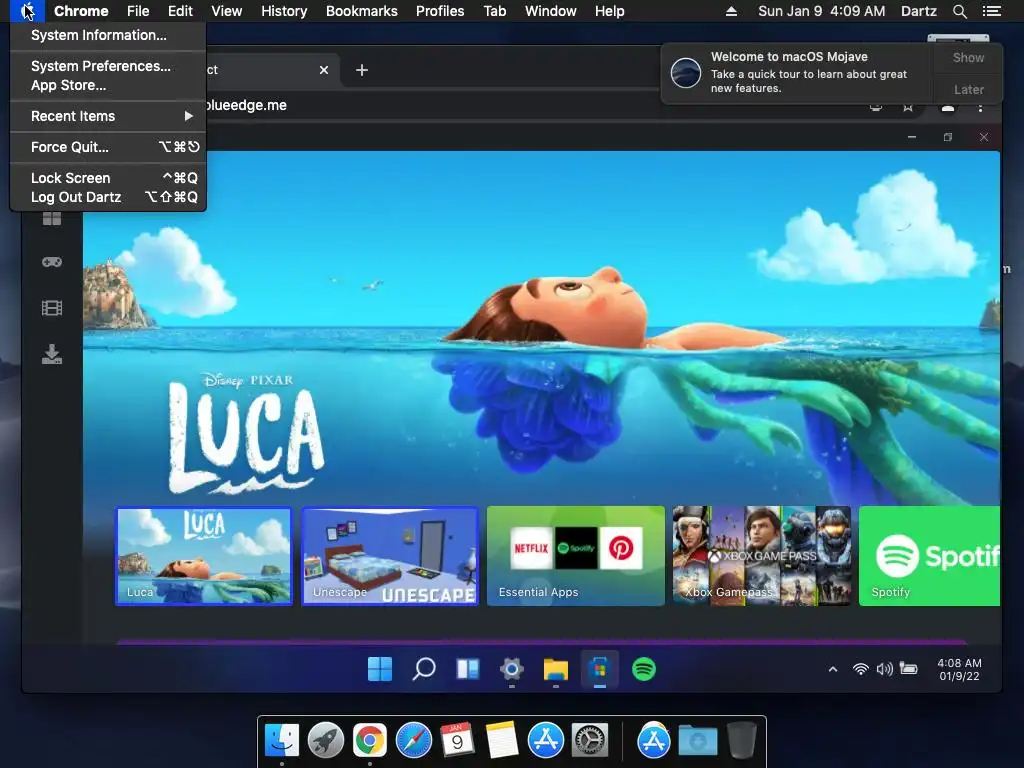Open the Trash in the dock
Image resolution: width=1024 pixels, height=768 pixels.
point(741,740)
